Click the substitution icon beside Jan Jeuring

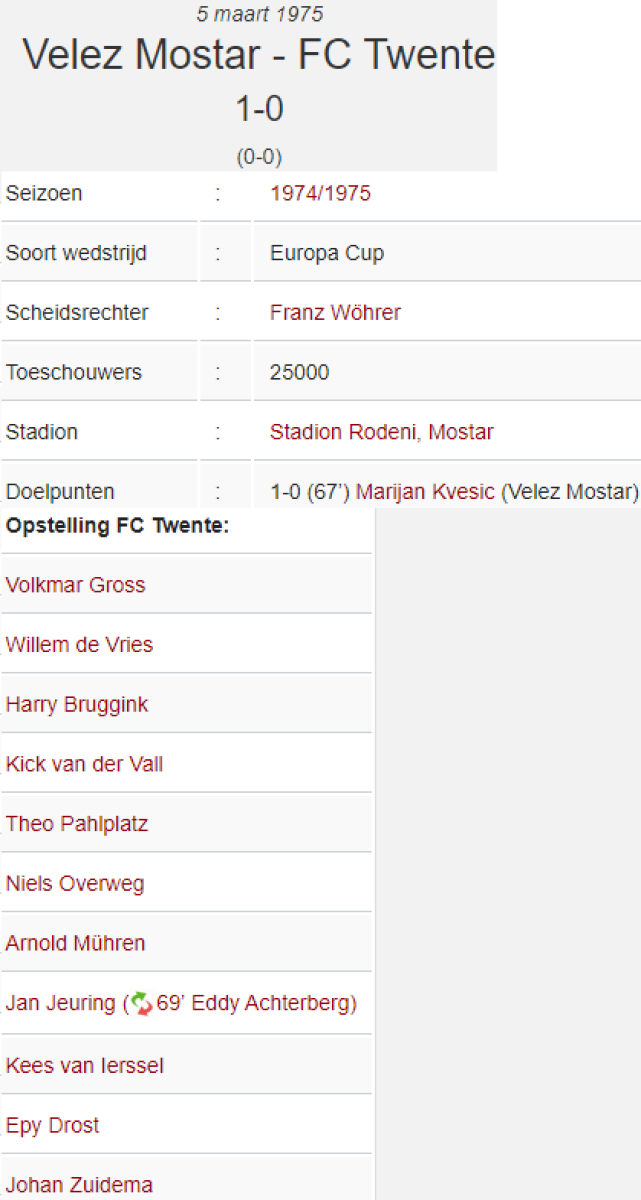(x=139, y=1003)
